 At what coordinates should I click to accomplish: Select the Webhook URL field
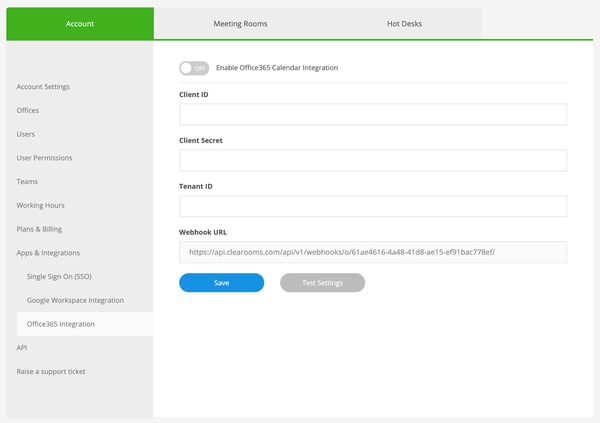pyautogui.click(x=372, y=252)
